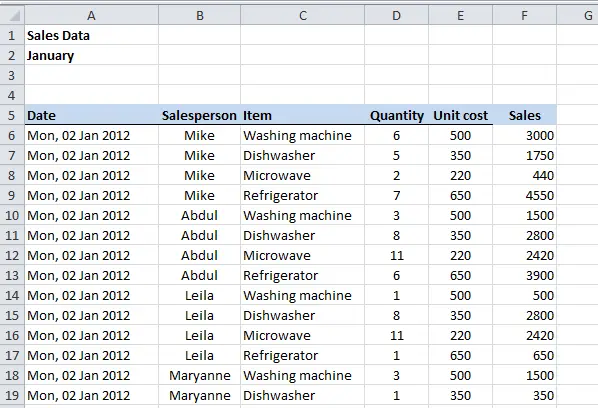Image resolution: width=598 pixels, height=408 pixels.
Task: Click the Sales header cell
Action: [524, 115]
